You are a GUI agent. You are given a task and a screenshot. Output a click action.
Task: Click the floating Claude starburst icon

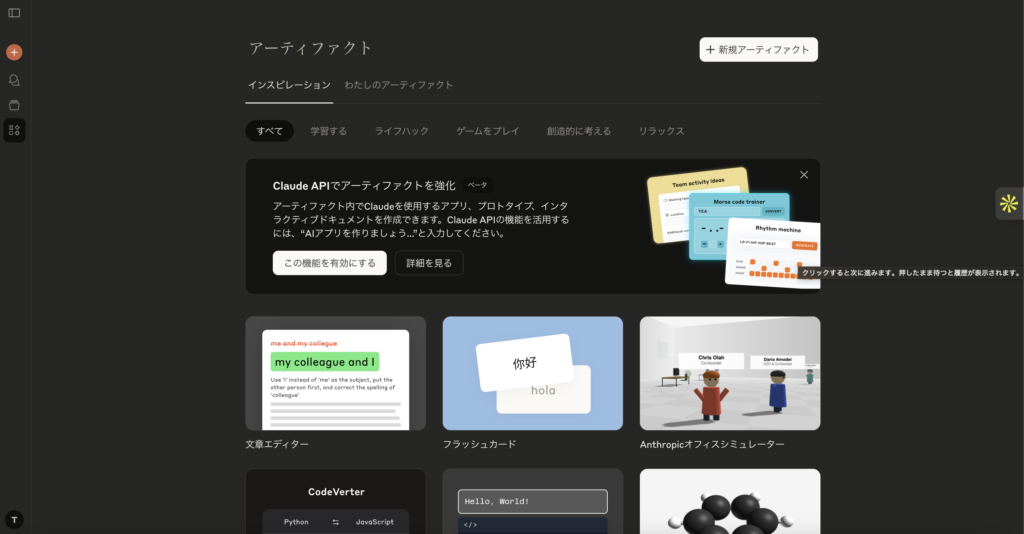(1009, 203)
